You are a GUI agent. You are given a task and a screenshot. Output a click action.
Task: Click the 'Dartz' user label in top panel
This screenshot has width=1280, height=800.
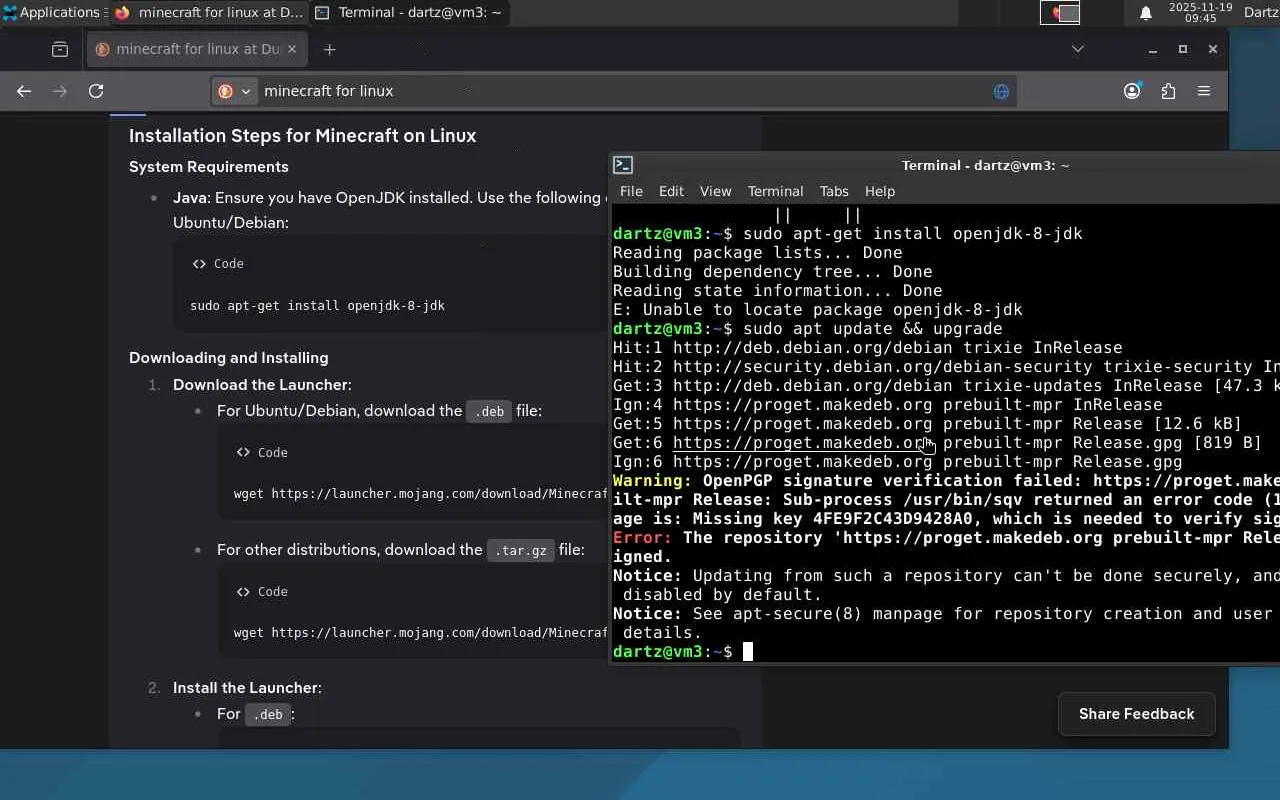click(1261, 13)
